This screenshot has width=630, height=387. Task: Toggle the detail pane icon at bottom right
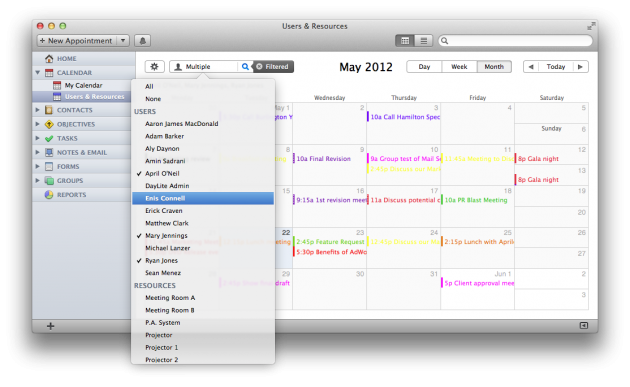(x=584, y=326)
